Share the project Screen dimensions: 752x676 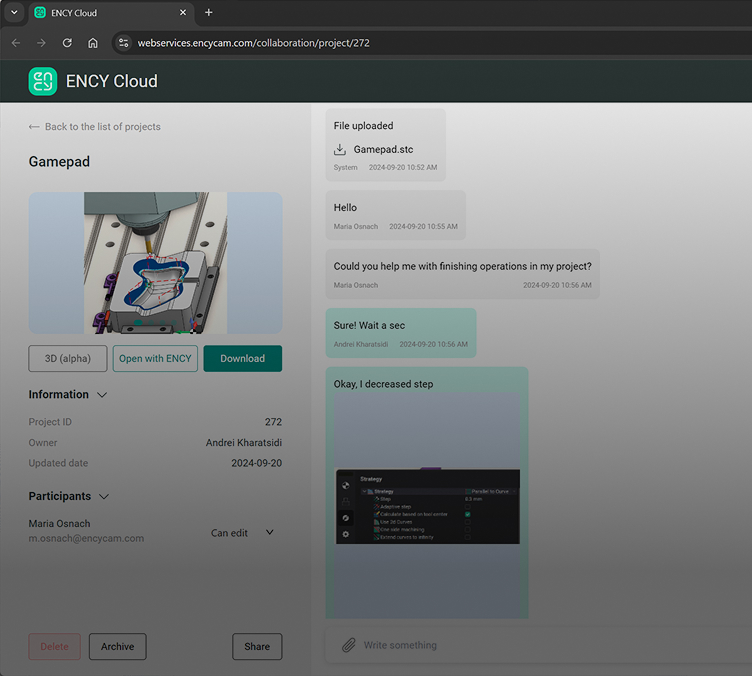pos(257,646)
